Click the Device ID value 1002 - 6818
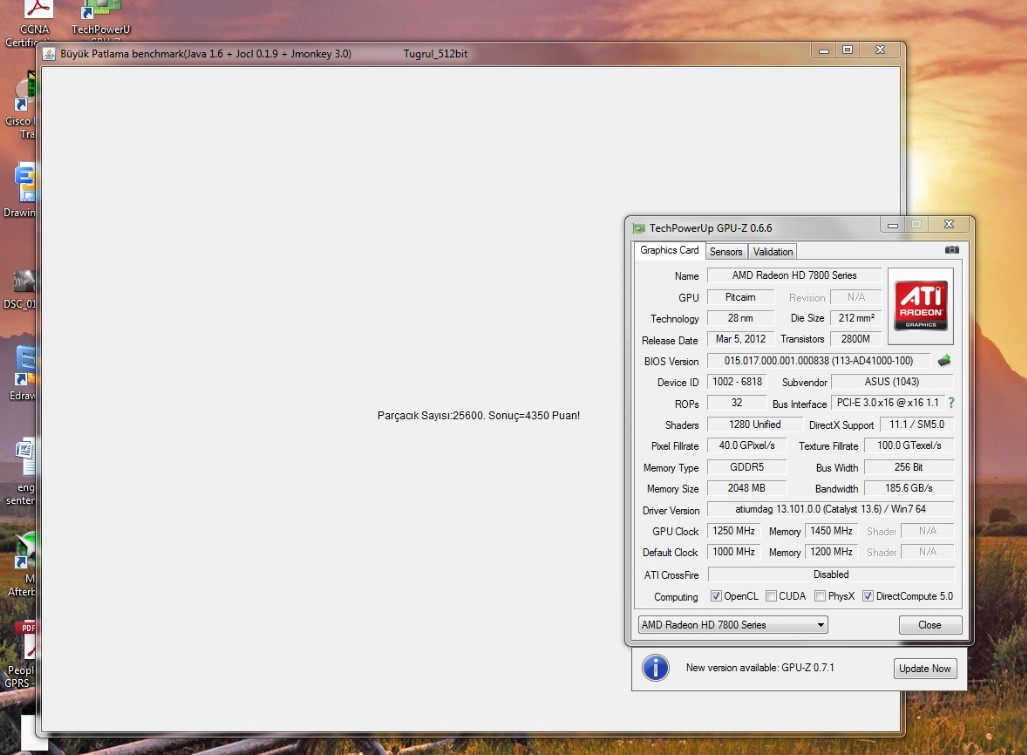The height and width of the screenshot is (755, 1027). 737,382
